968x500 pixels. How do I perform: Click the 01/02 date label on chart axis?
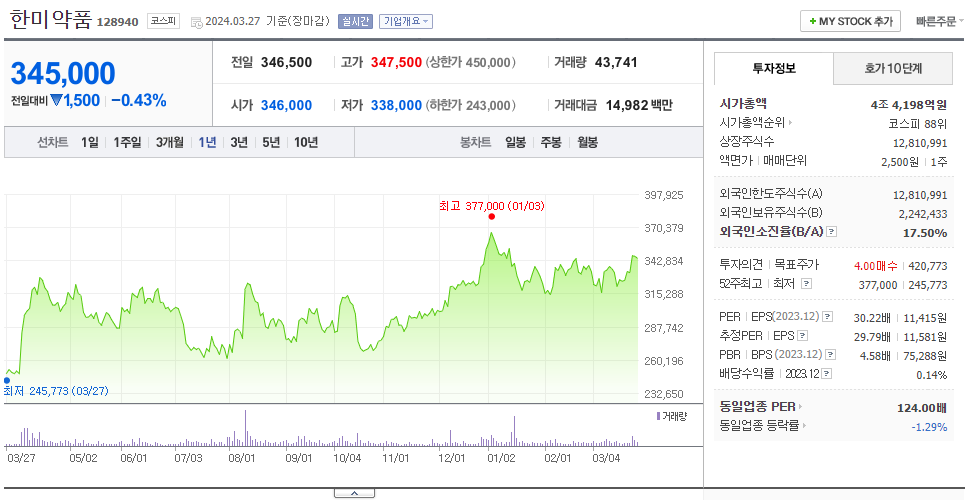pos(501,458)
